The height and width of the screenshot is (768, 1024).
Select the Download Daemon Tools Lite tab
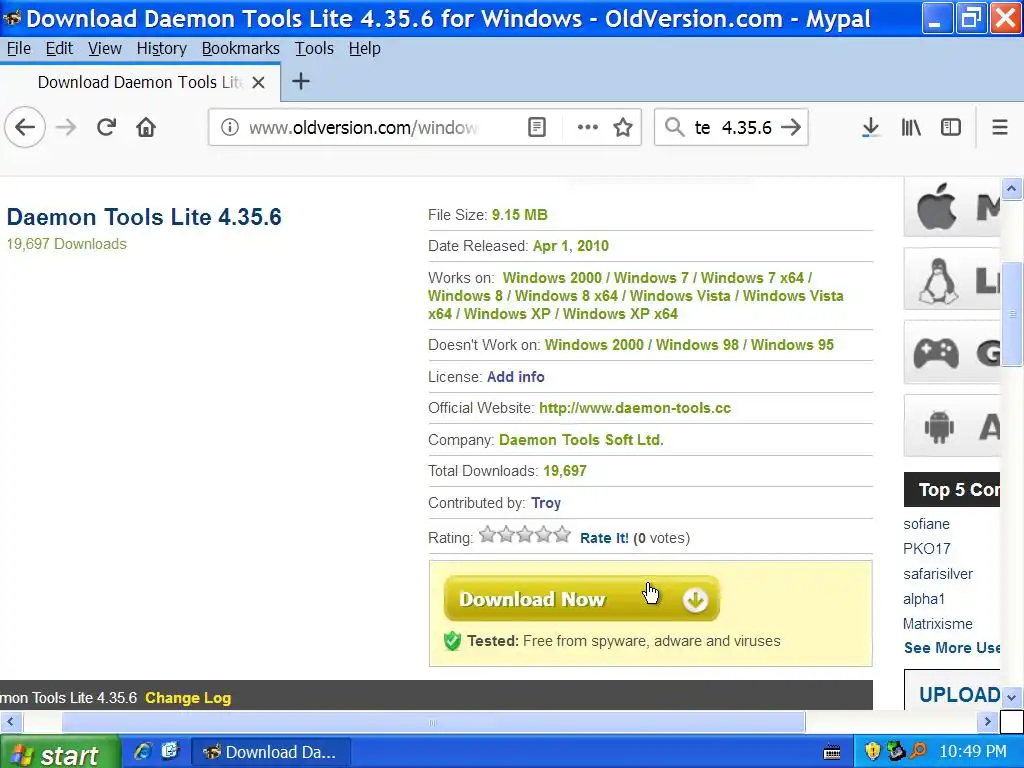click(x=140, y=82)
